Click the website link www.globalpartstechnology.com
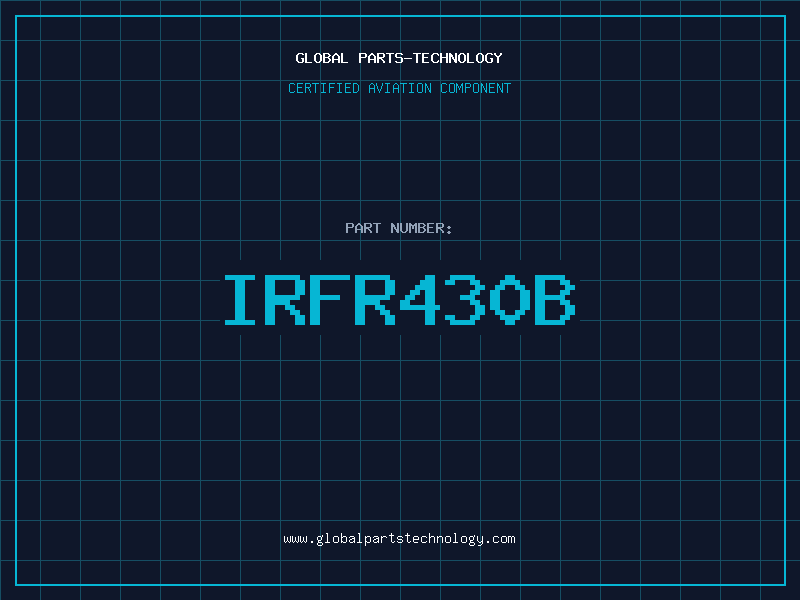This screenshot has width=800, height=600. [399, 539]
